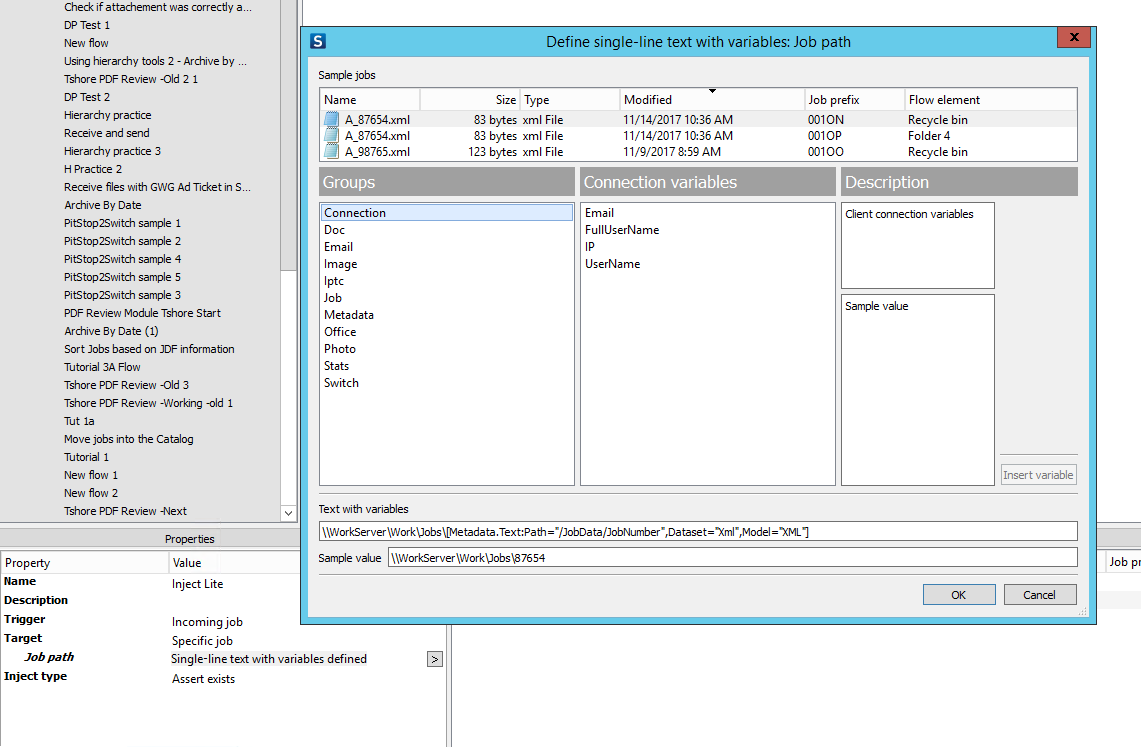Screen dimensions: 1141x747
Task: Open Job path editor arrow button
Action: [x=434, y=659]
